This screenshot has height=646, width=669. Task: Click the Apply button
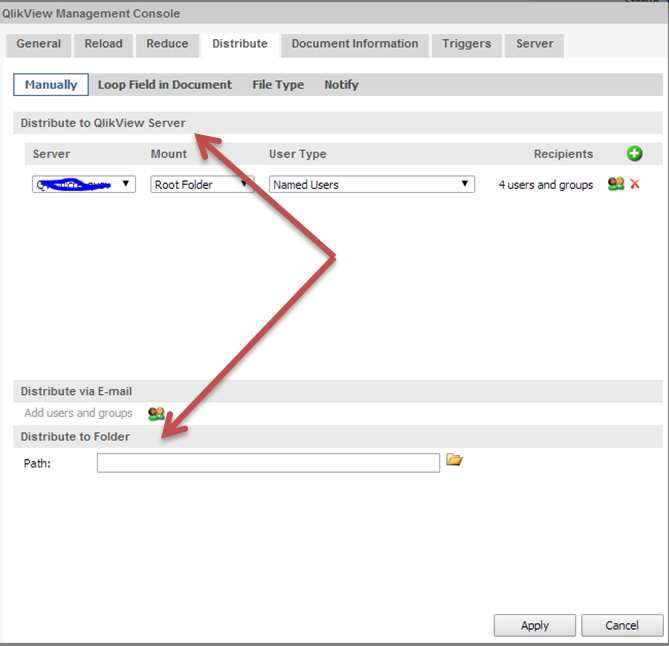click(535, 626)
